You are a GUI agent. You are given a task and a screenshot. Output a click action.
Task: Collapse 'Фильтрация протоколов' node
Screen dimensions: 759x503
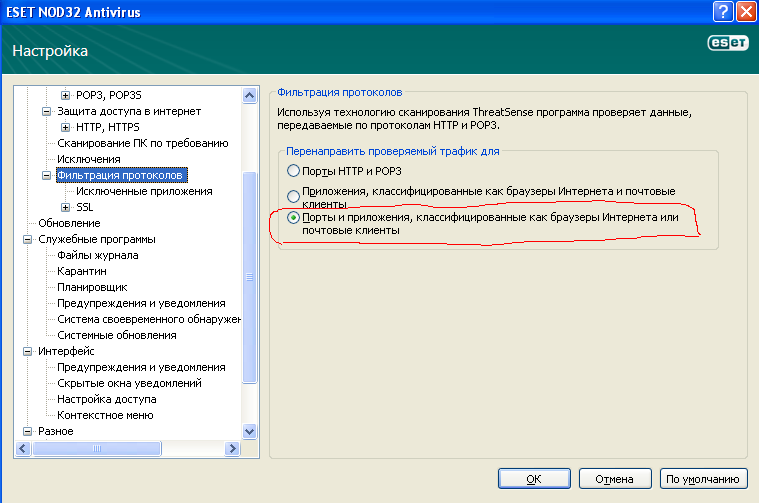pos(46,175)
